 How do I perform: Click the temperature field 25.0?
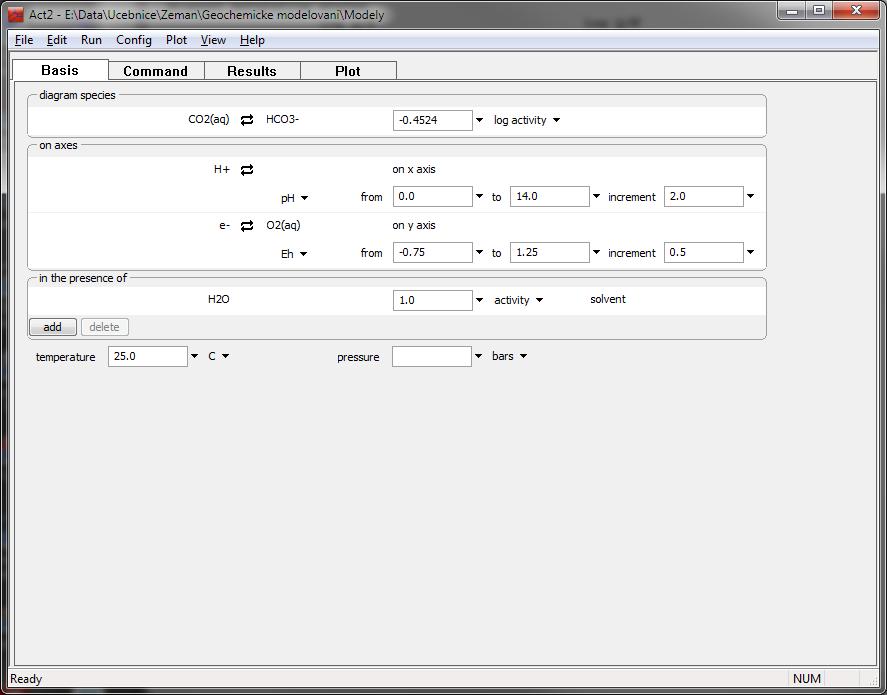pos(148,356)
